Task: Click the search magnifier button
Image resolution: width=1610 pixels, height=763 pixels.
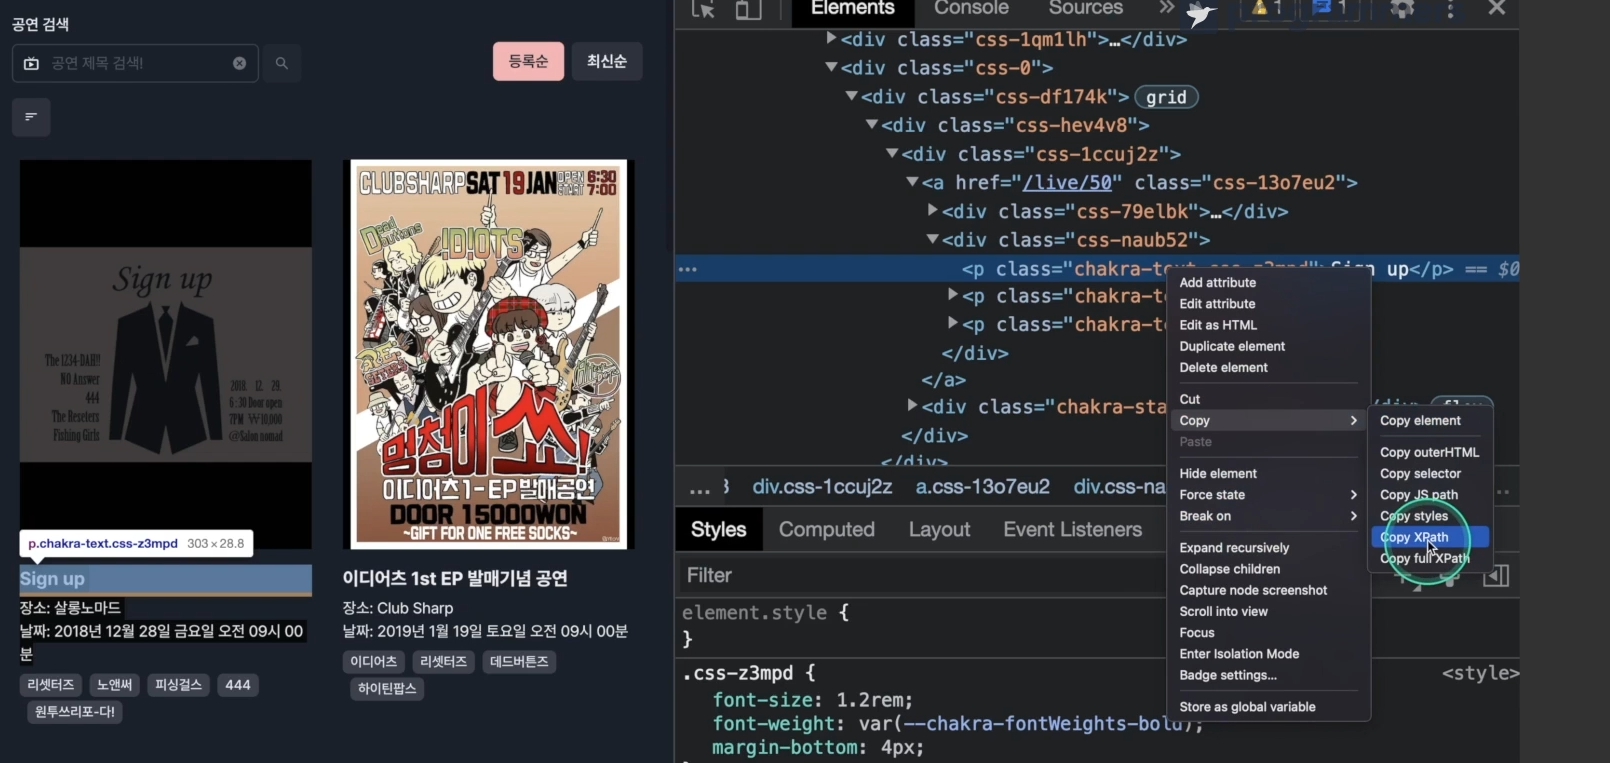Action: coord(282,63)
